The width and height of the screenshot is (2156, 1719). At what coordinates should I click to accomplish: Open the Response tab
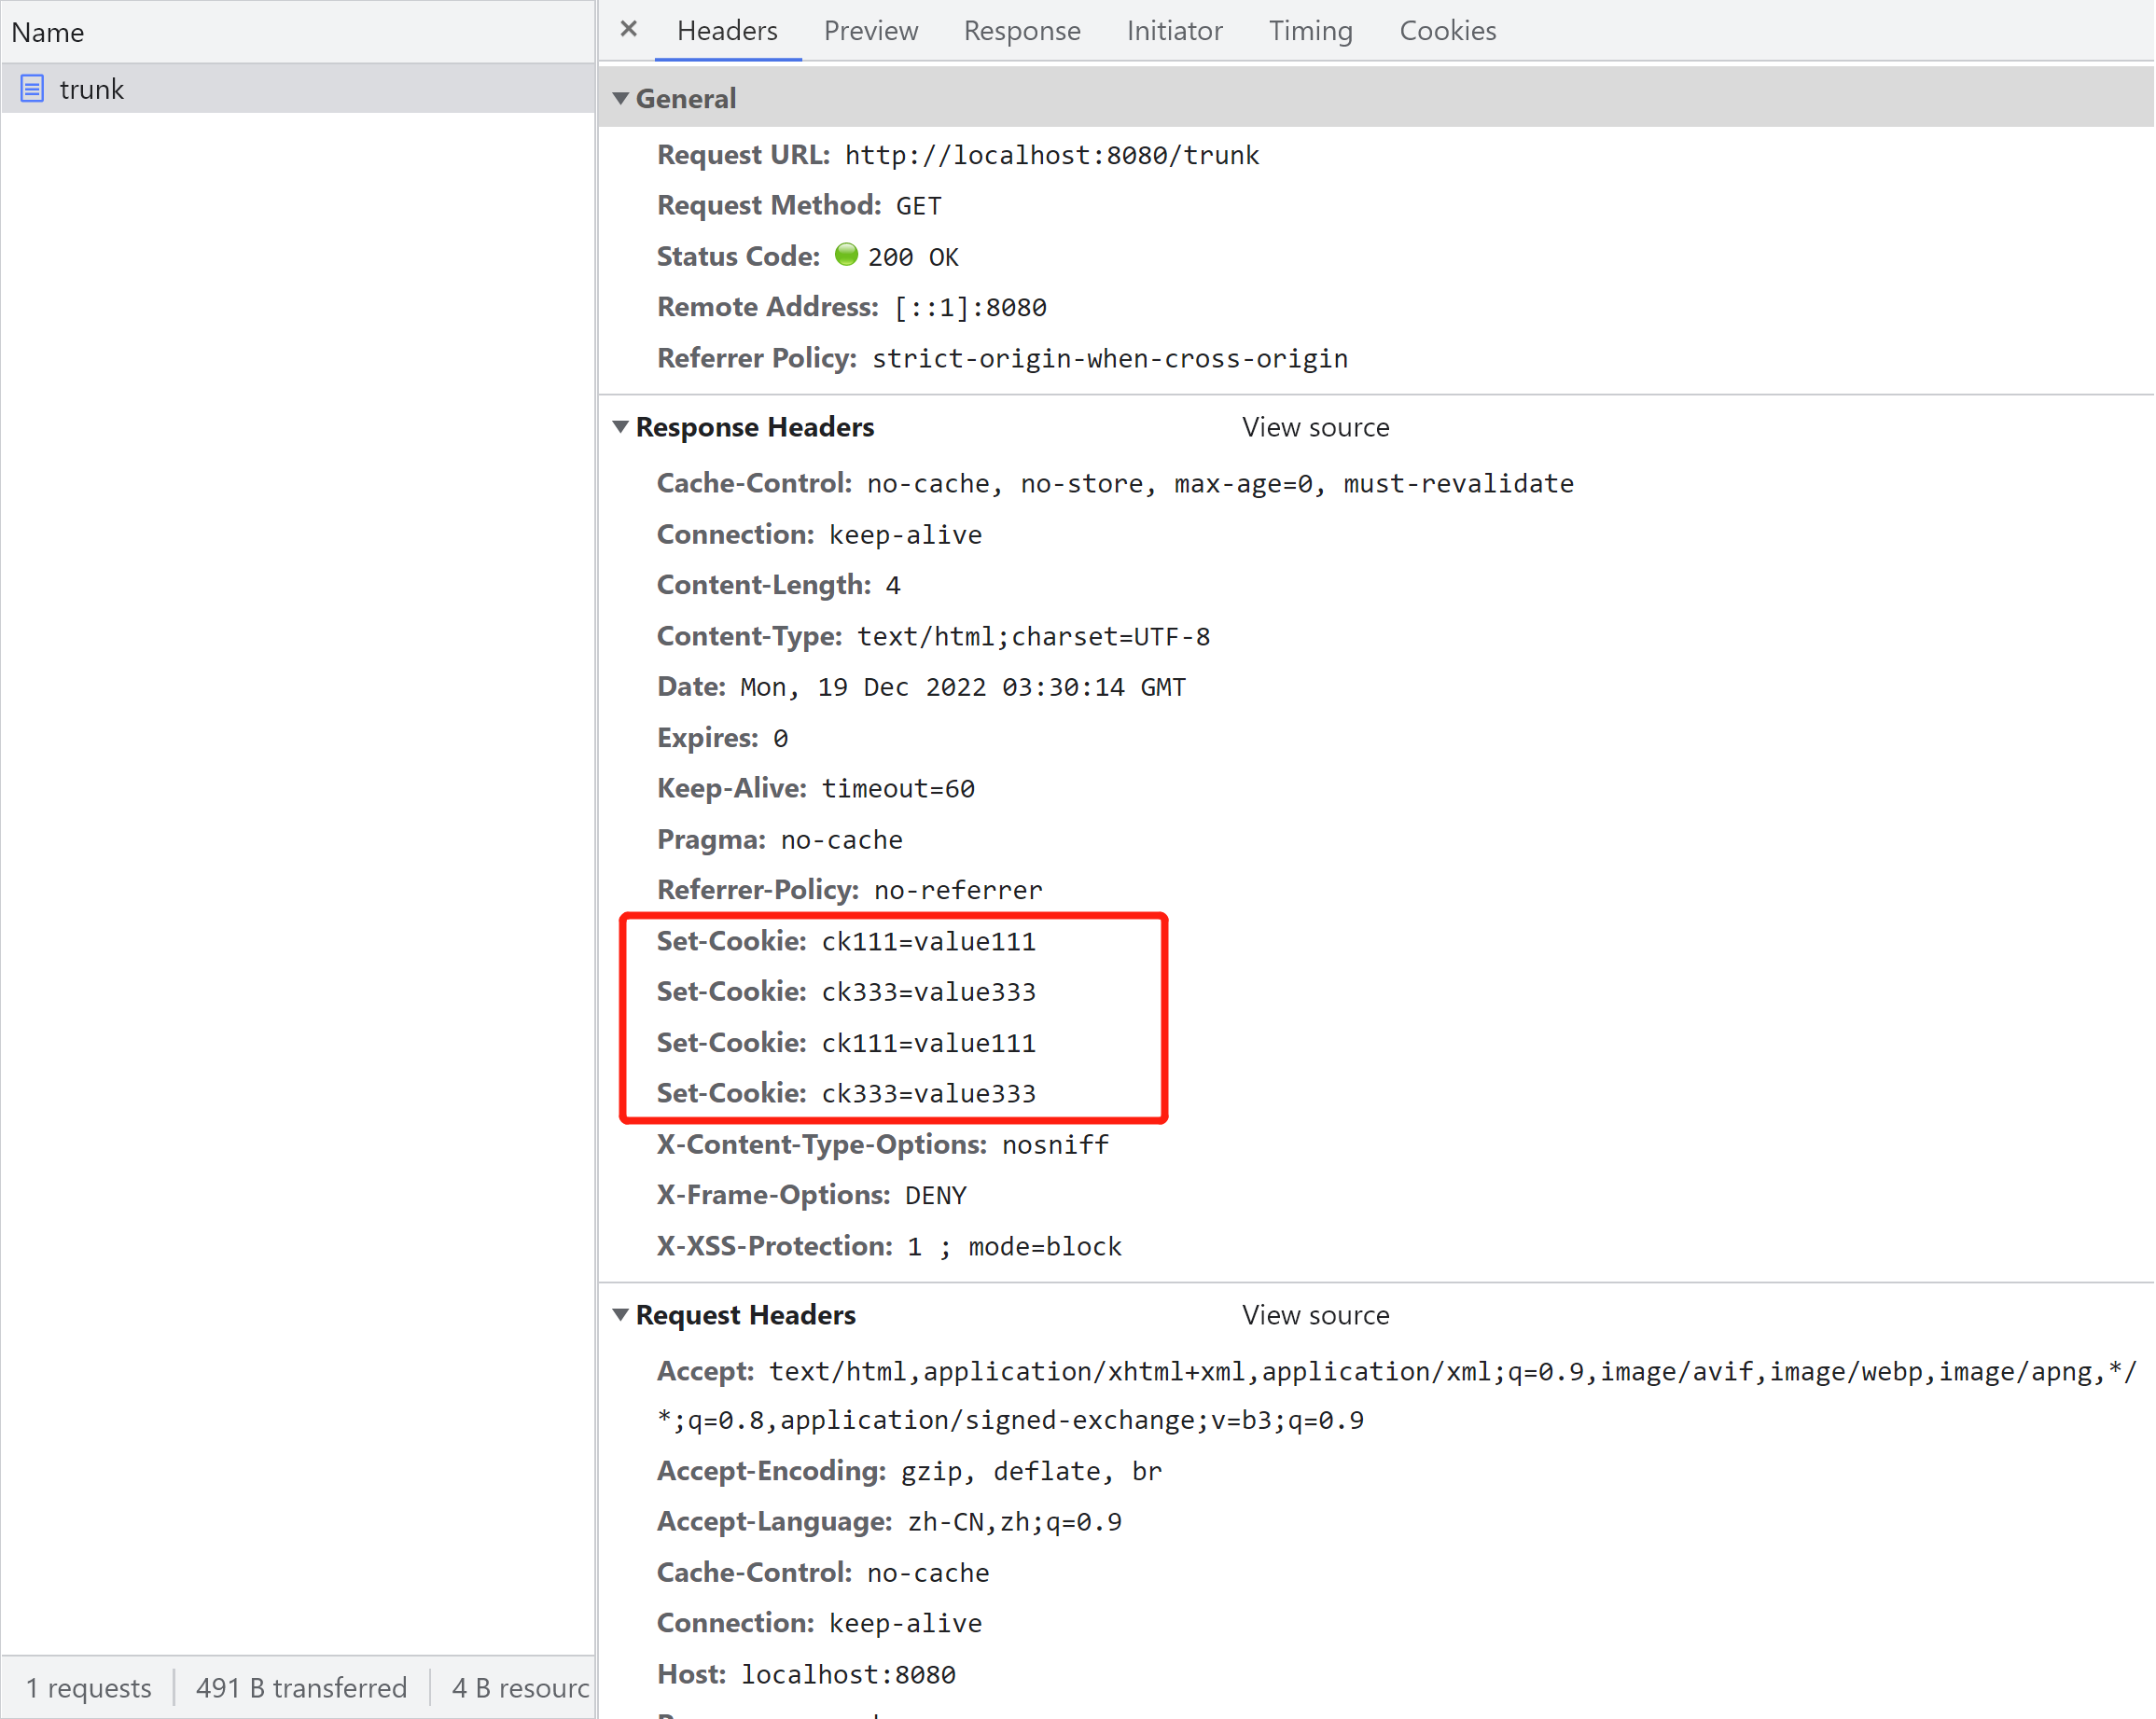(1022, 30)
